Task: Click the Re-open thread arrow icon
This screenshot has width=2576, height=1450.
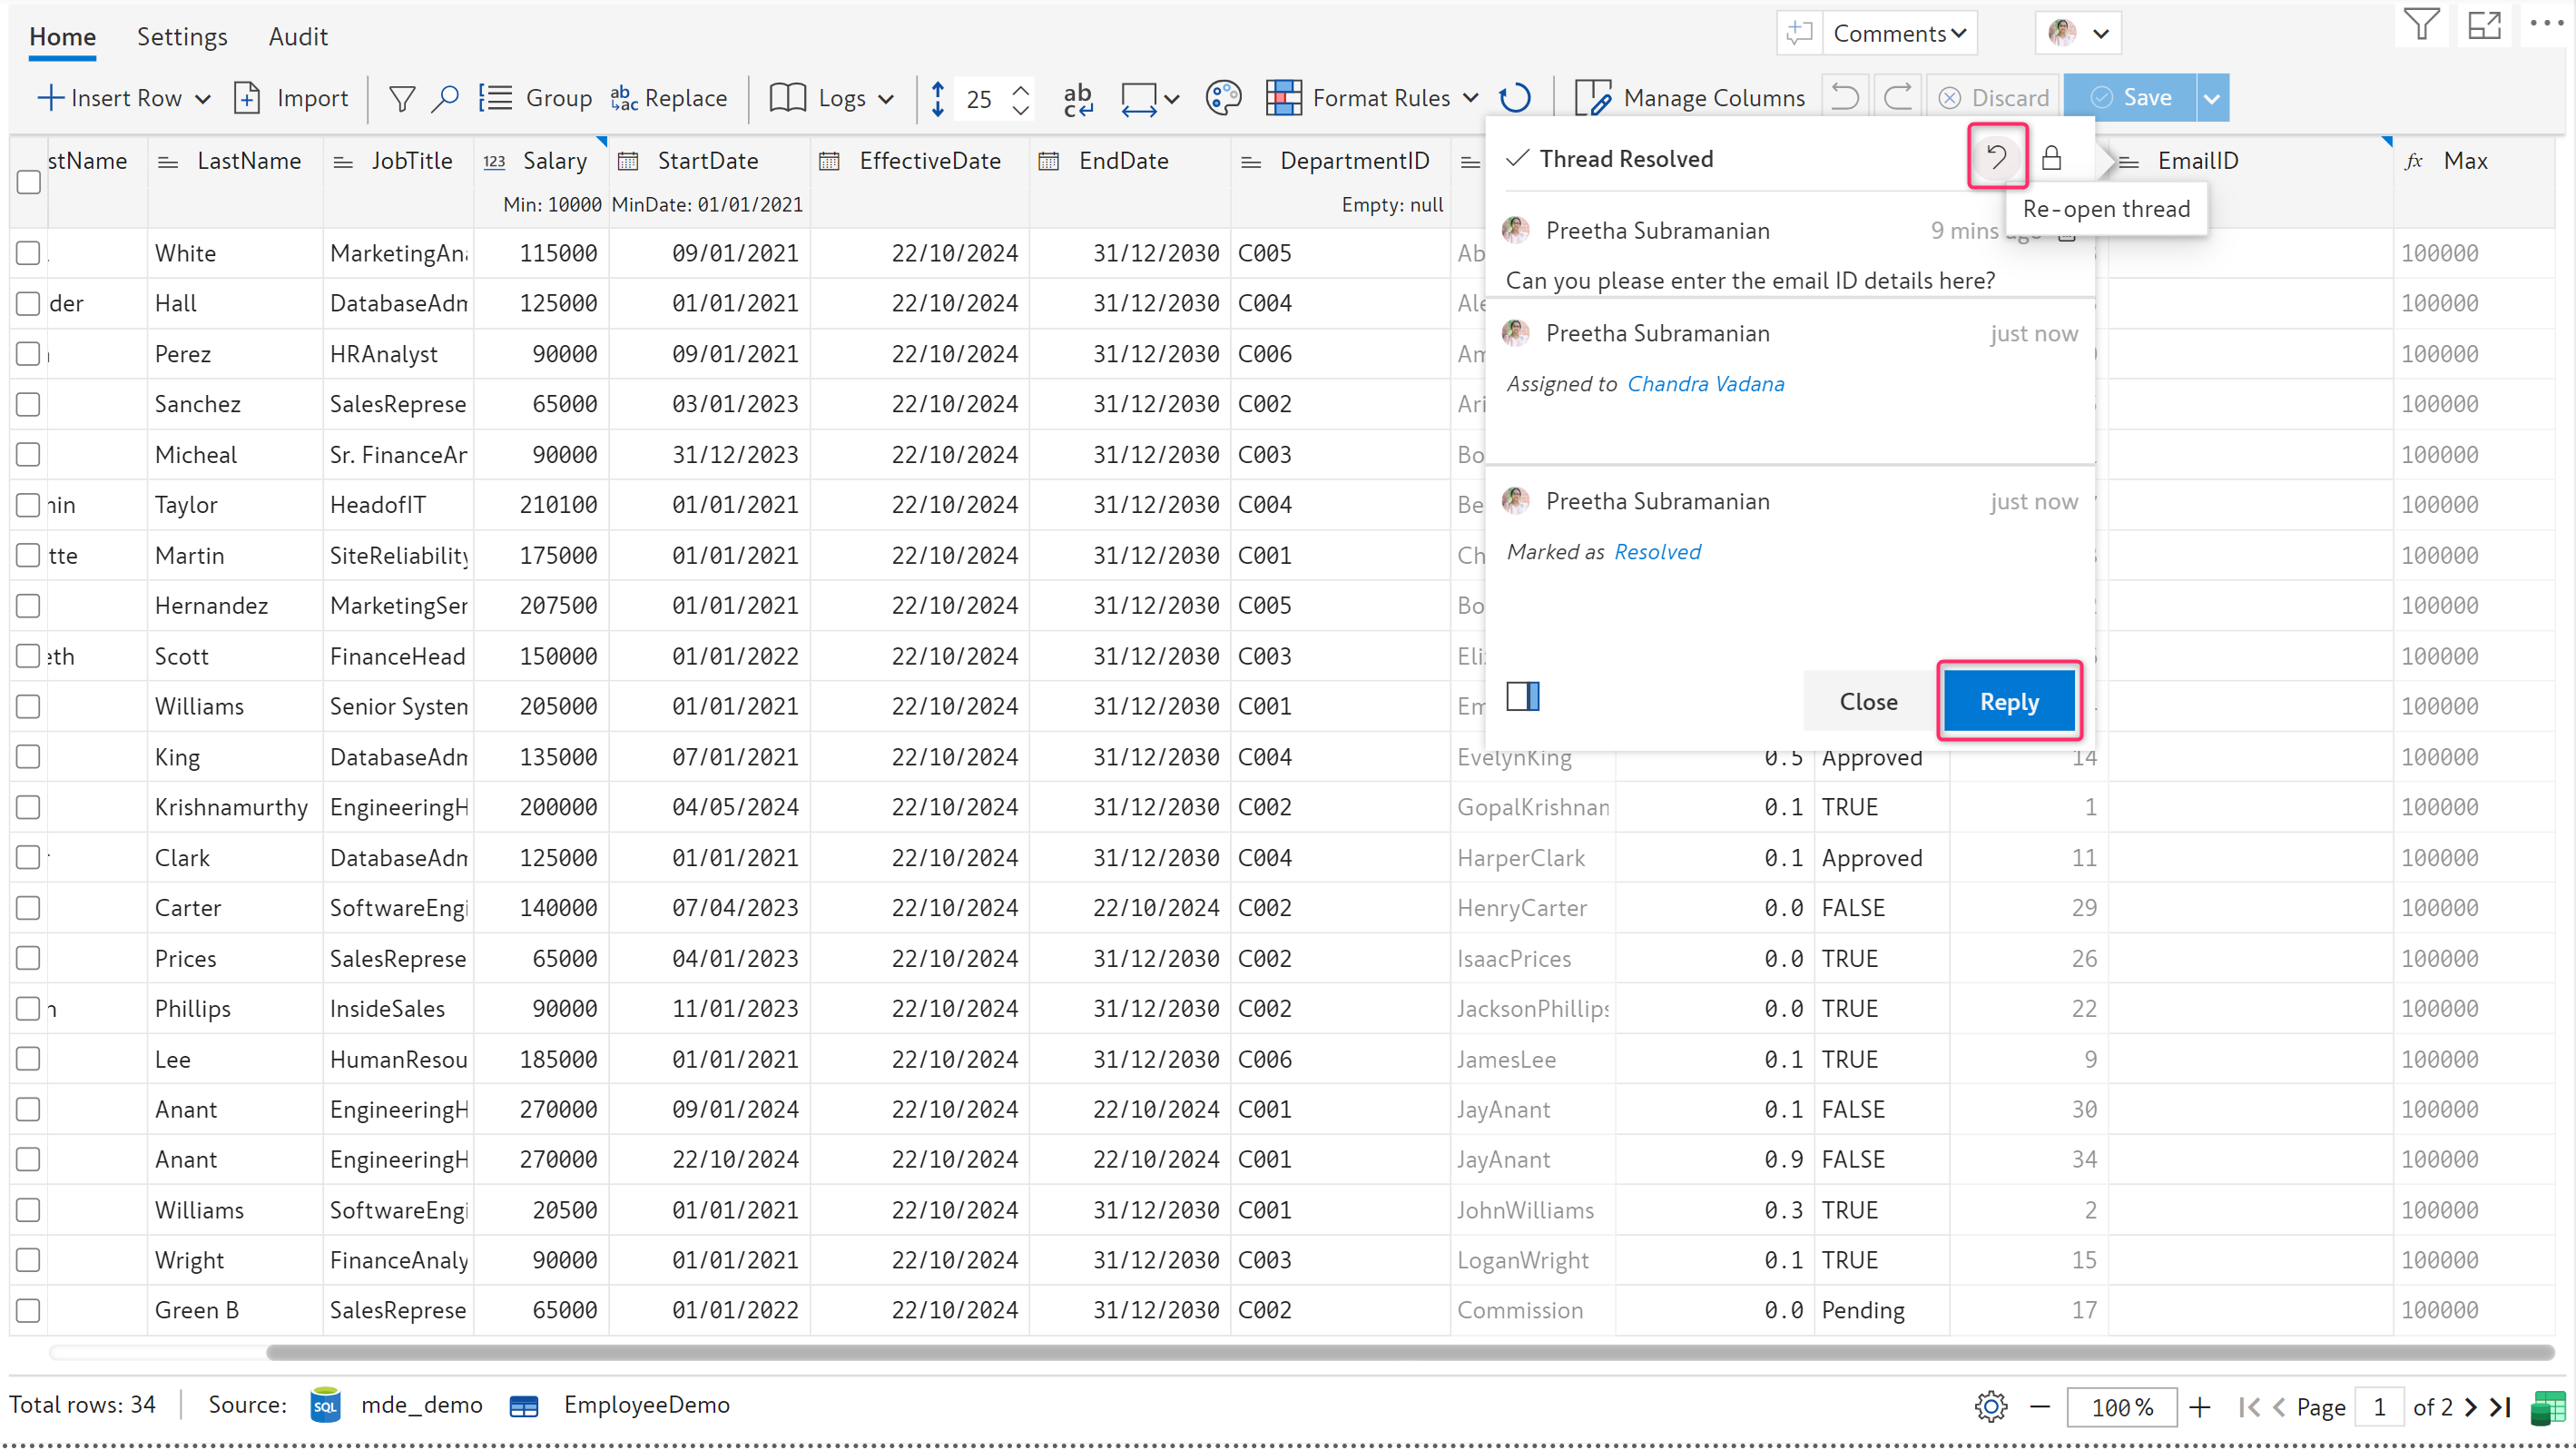Action: [x=1996, y=157]
